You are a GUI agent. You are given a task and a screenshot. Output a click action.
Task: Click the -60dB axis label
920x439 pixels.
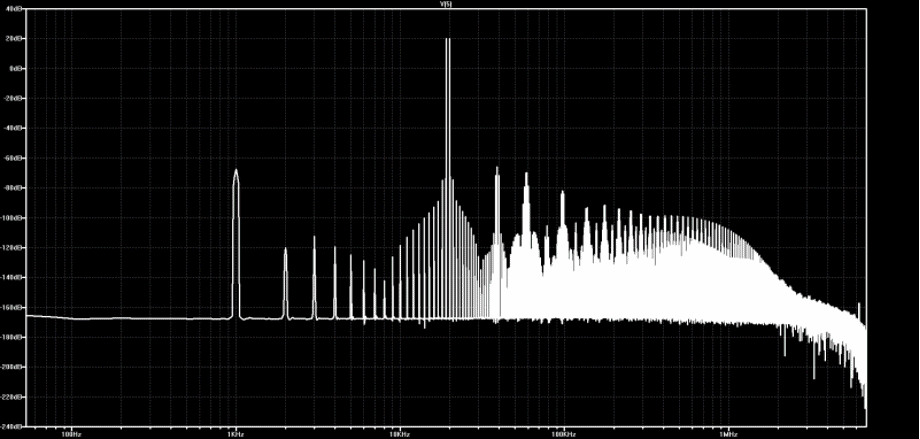coord(14,158)
